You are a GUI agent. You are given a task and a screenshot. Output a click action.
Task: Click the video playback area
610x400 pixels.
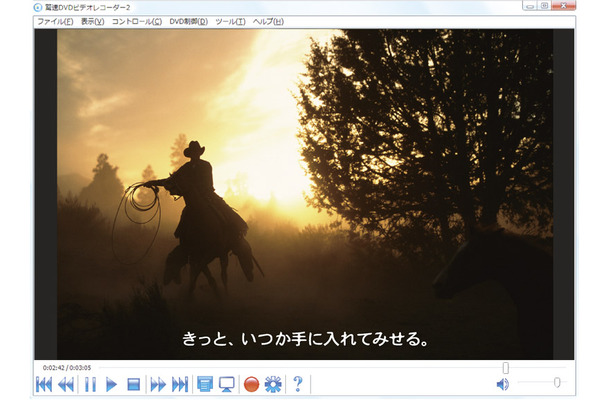(x=304, y=194)
